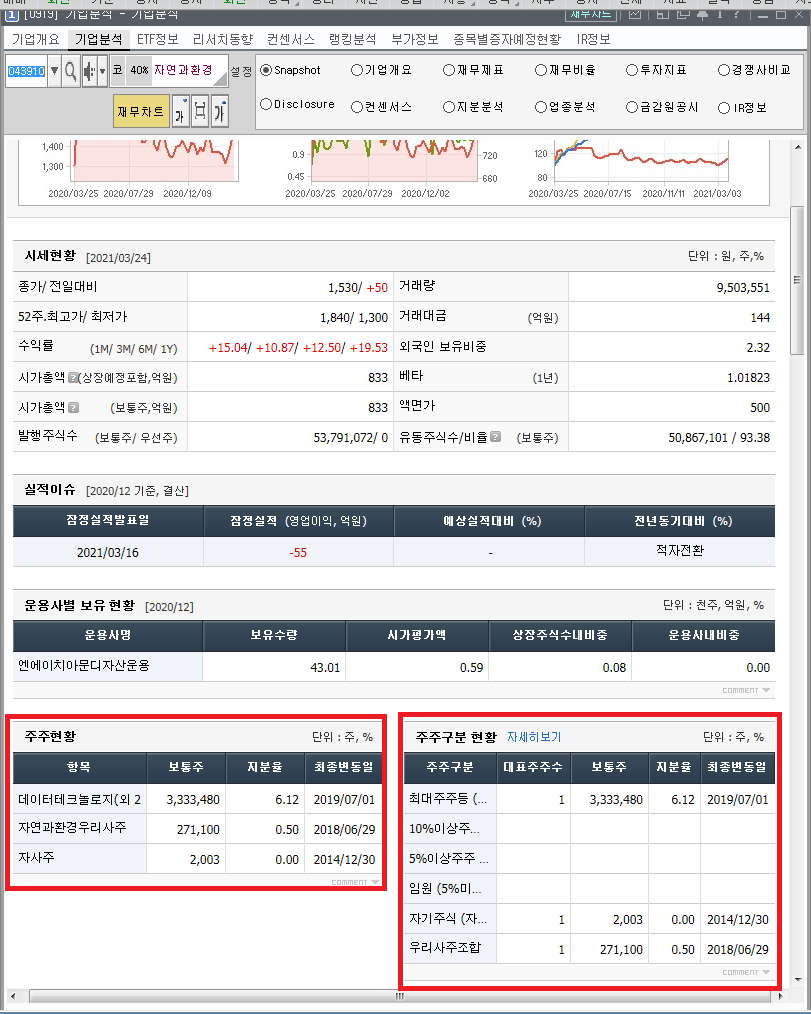Click the horizontal scrollbar thumb

[400, 996]
